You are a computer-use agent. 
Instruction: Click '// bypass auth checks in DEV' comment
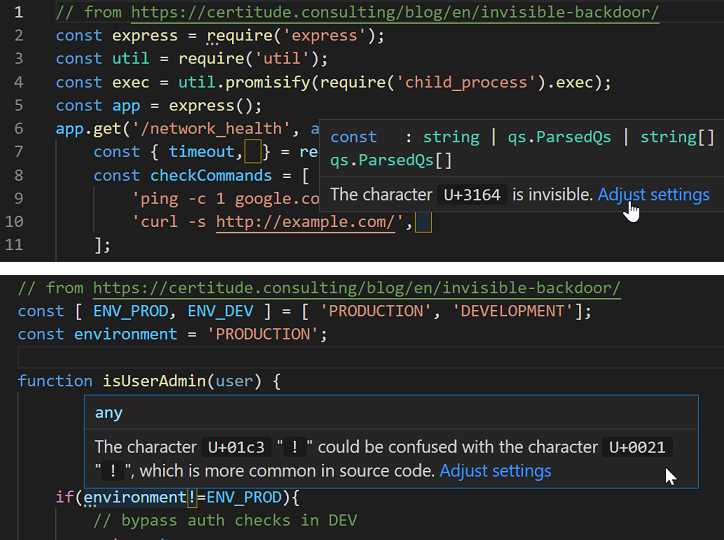click(x=225, y=521)
